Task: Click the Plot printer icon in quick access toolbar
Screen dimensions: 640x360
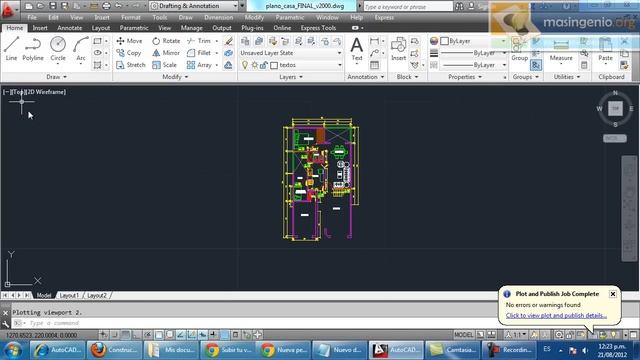Action: [106, 6]
